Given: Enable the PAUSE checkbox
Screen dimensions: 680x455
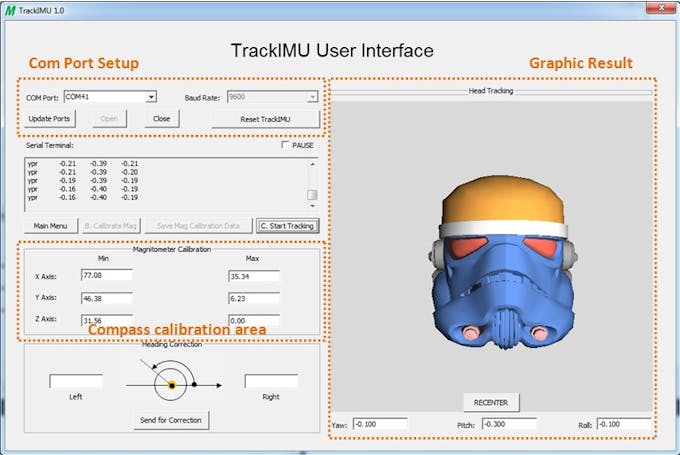Looking at the screenshot, I should point(286,145).
